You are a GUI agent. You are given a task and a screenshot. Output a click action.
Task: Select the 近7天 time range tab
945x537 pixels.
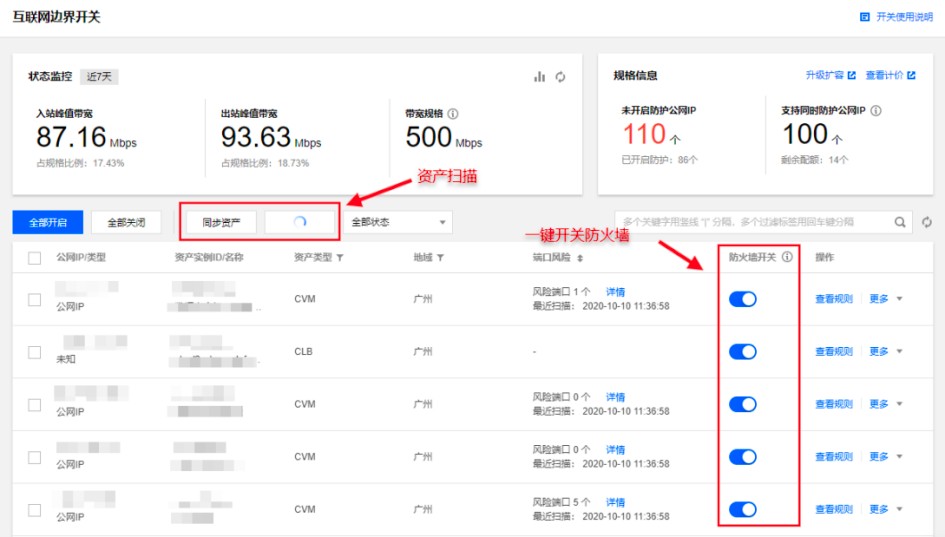tap(100, 76)
